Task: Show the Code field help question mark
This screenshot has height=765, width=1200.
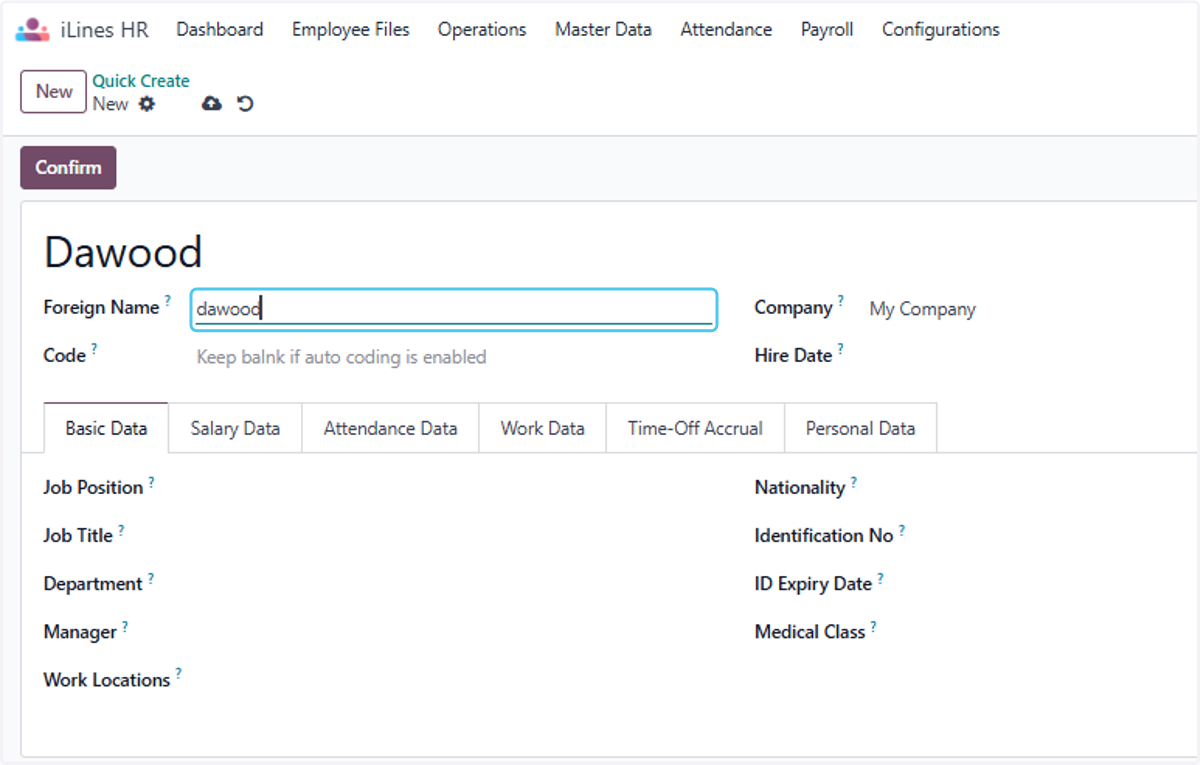Action: [x=94, y=348]
